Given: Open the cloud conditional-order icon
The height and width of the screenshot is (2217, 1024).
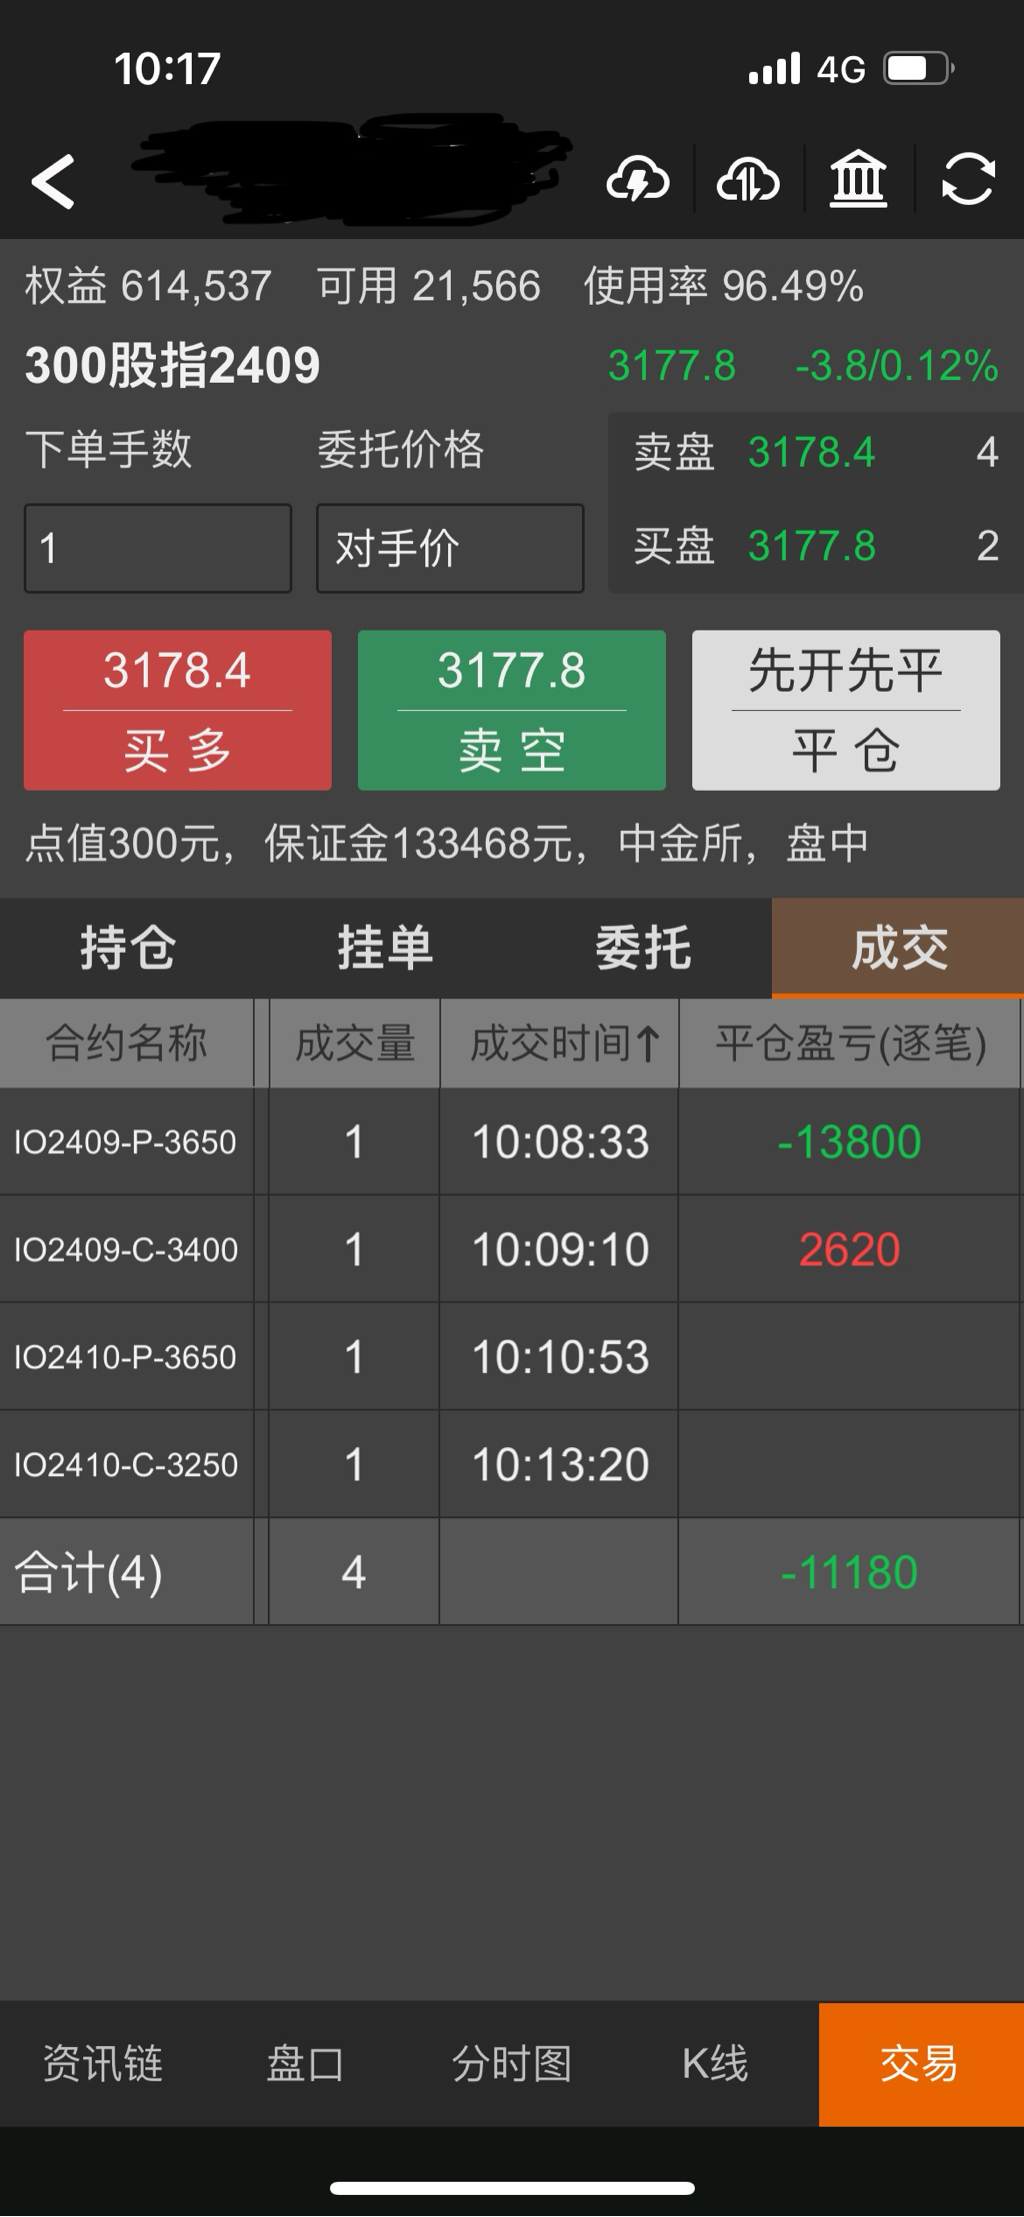Looking at the screenshot, I should point(748,180).
